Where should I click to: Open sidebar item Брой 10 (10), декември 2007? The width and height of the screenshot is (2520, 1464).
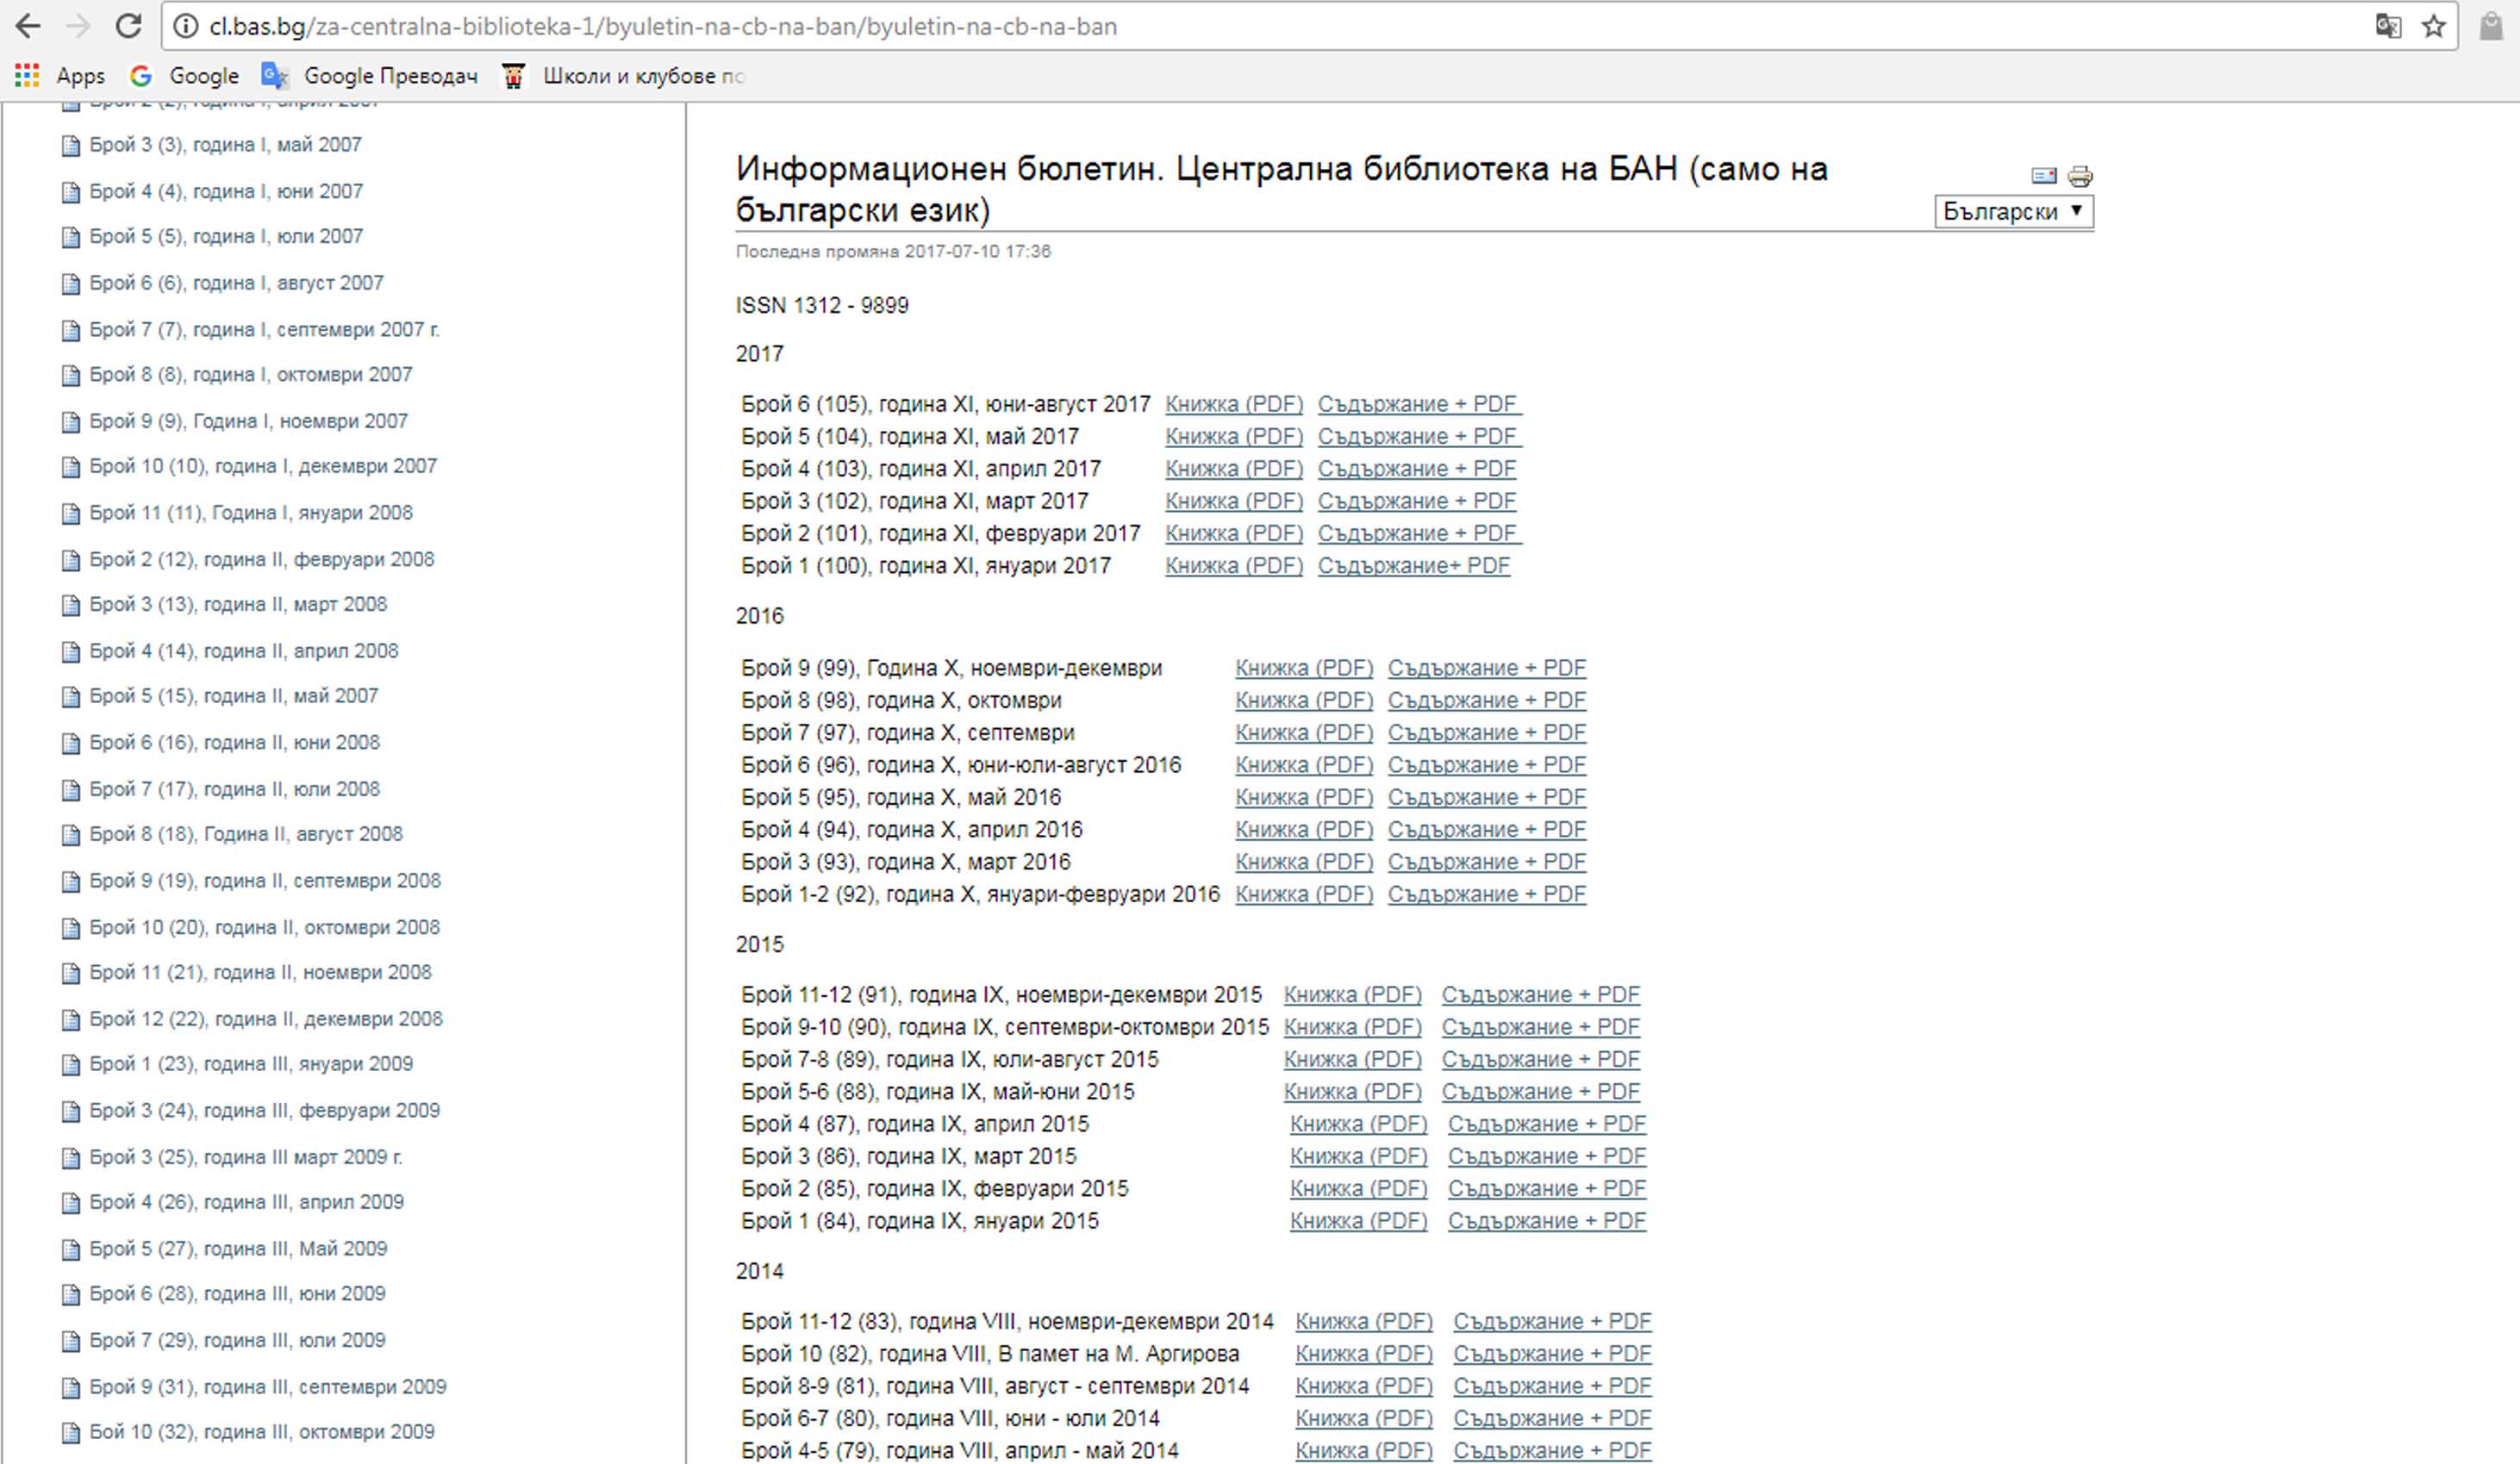[x=263, y=466]
